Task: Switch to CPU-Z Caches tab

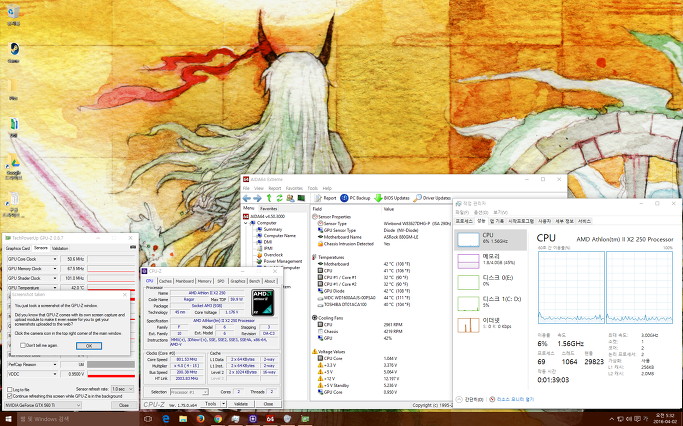Action: tap(165, 281)
